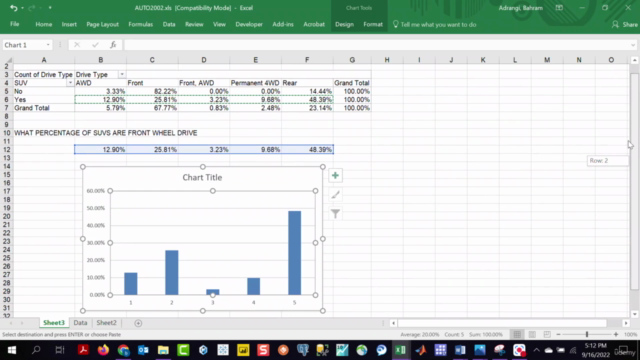This screenshot has height=360, width=640.
Task: Switch to Normal view icon in status bar
Action: tap(517, 335)
